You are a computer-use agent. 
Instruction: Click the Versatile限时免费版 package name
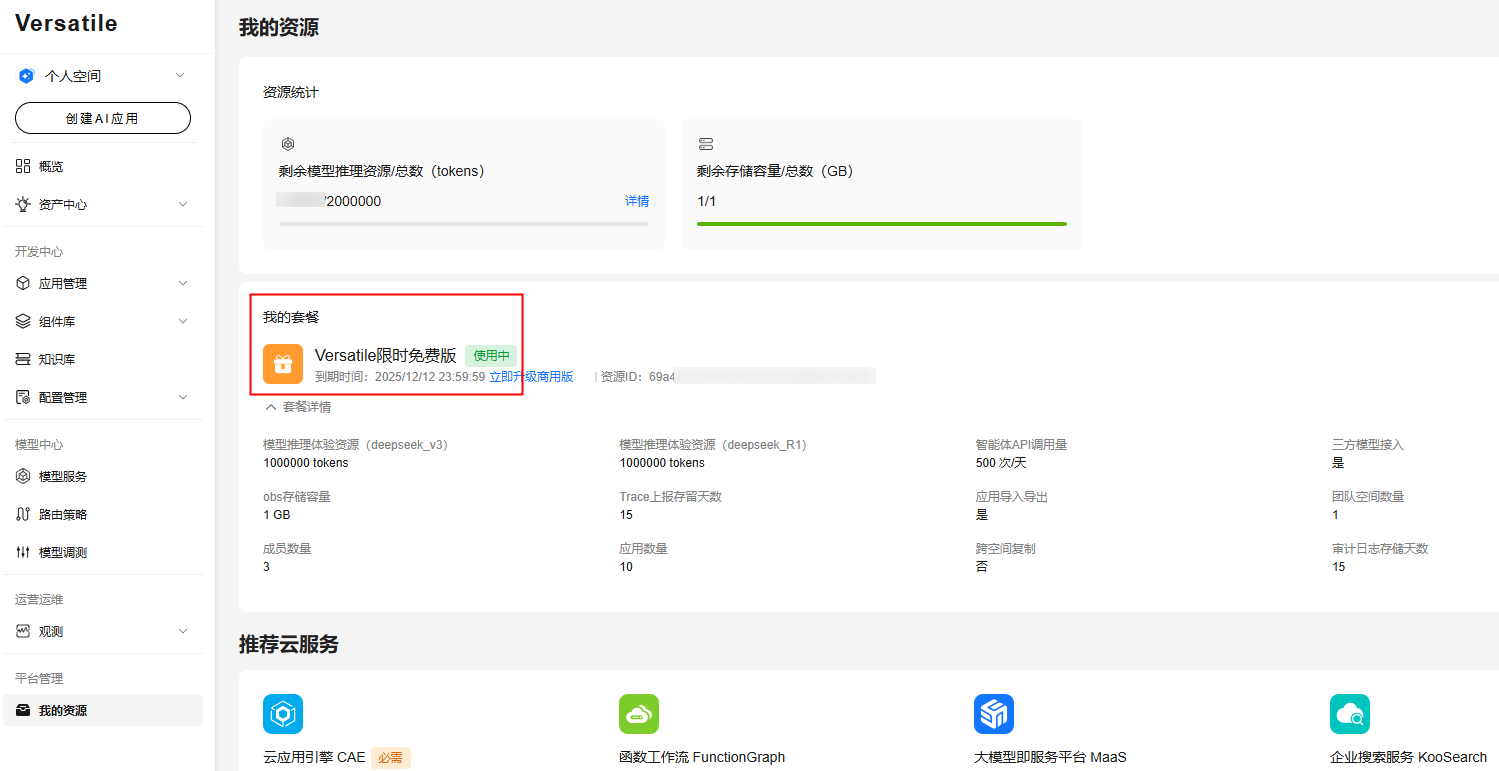pyautogui.click(x=386, y=355)
